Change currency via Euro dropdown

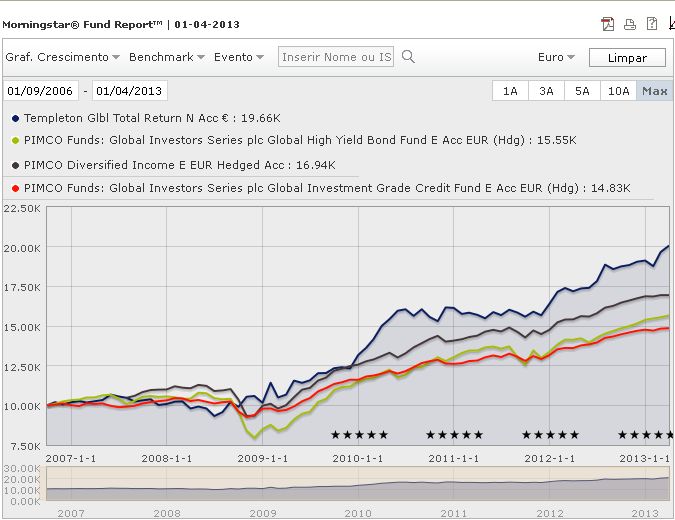(x=556, y=57)
